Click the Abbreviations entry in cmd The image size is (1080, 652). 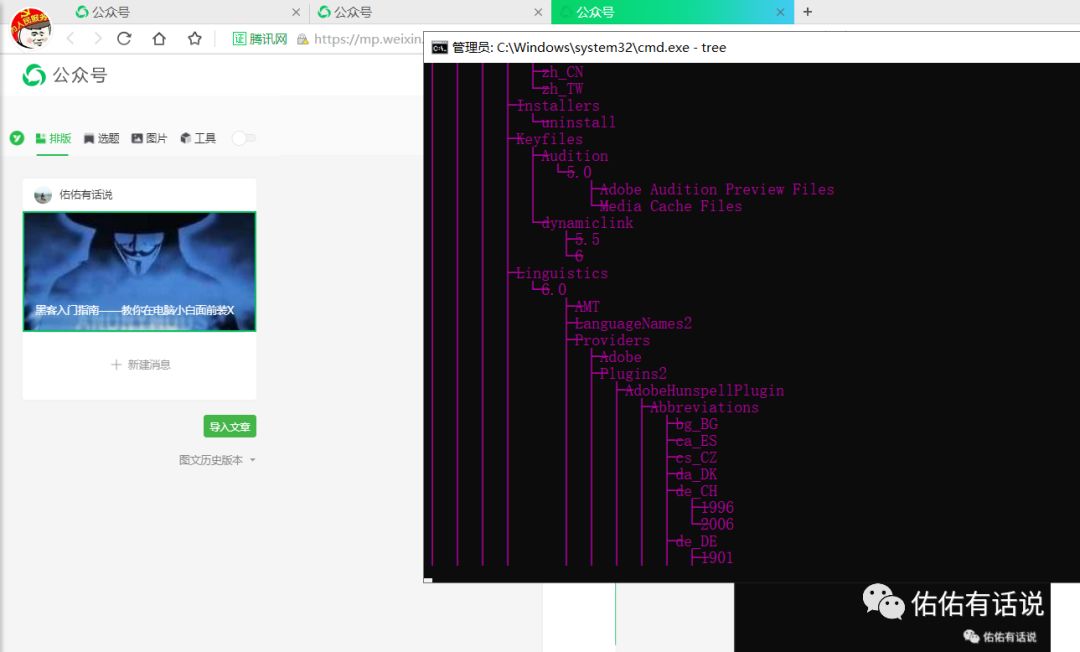coord(705,408)
